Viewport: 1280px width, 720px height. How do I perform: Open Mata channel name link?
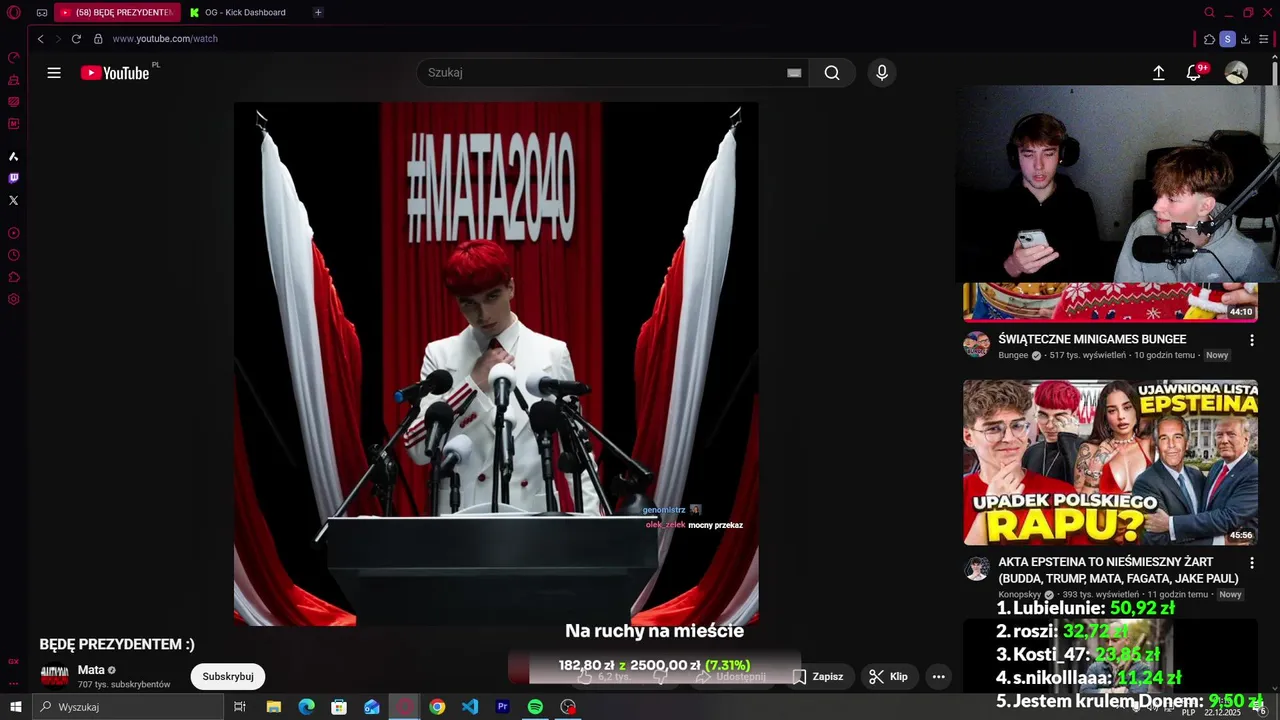coord(91,670)
